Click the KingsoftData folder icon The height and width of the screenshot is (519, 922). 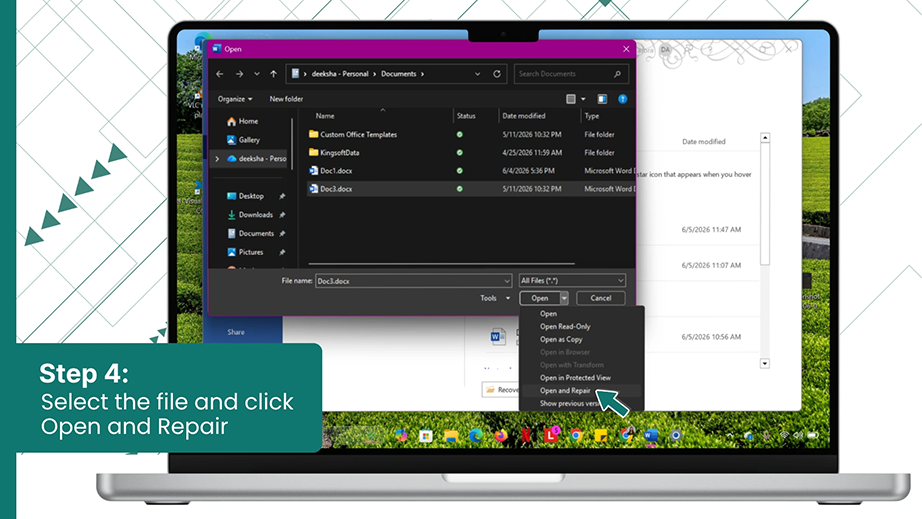click(x=313, y=153)
